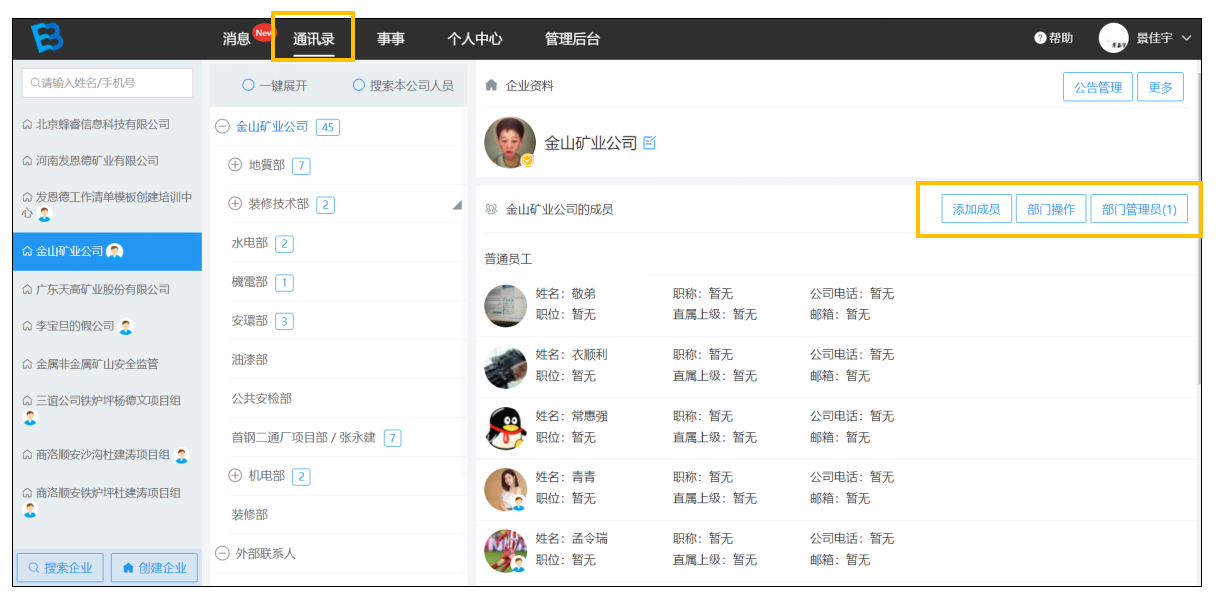The height and width of the screenshot is (601, 1218).
Task: Click the 创建企业 button
Action: point(154,567)
